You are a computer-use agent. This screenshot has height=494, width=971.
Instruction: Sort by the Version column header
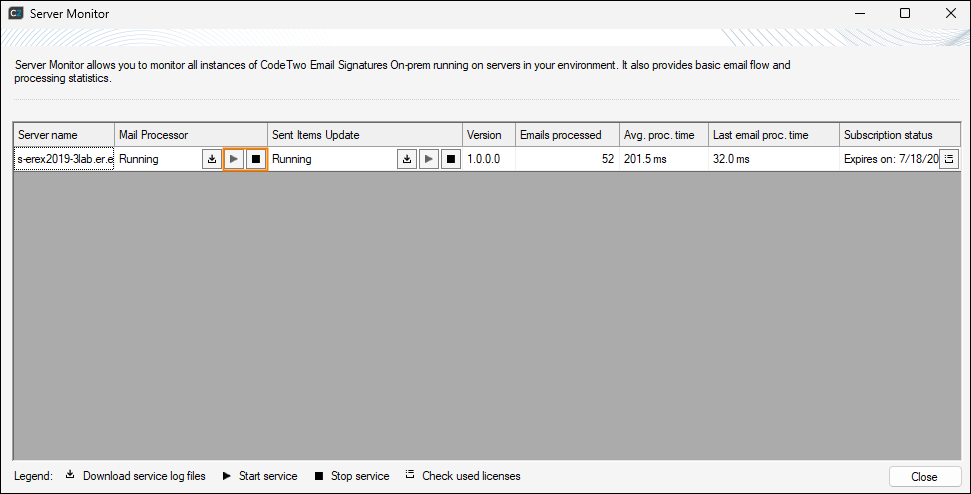point(489,135)
